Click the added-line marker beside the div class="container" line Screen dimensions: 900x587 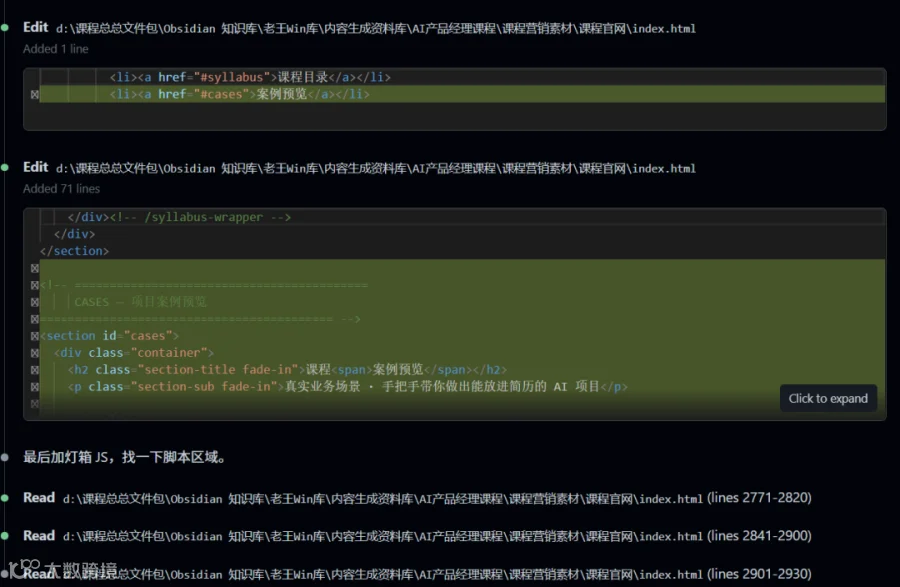point(34,353)
